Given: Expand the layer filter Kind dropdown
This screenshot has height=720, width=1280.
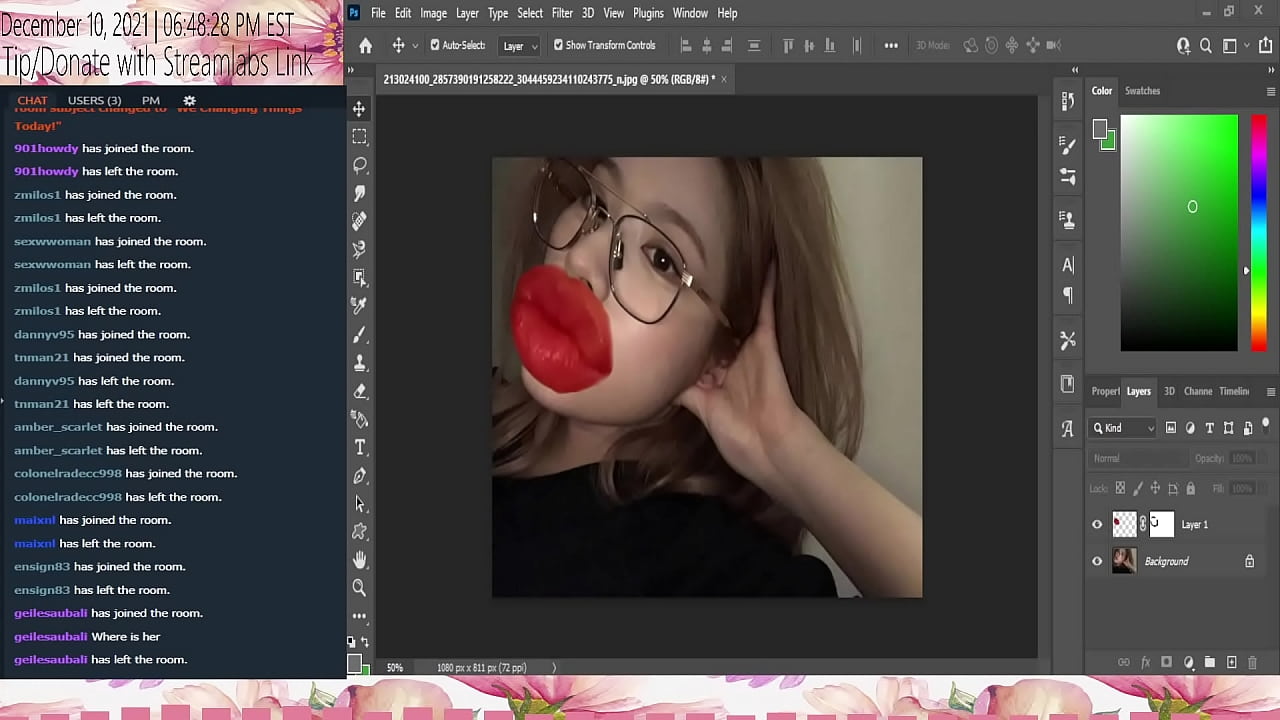Looking at the screenshot, I should point(1123,428).
